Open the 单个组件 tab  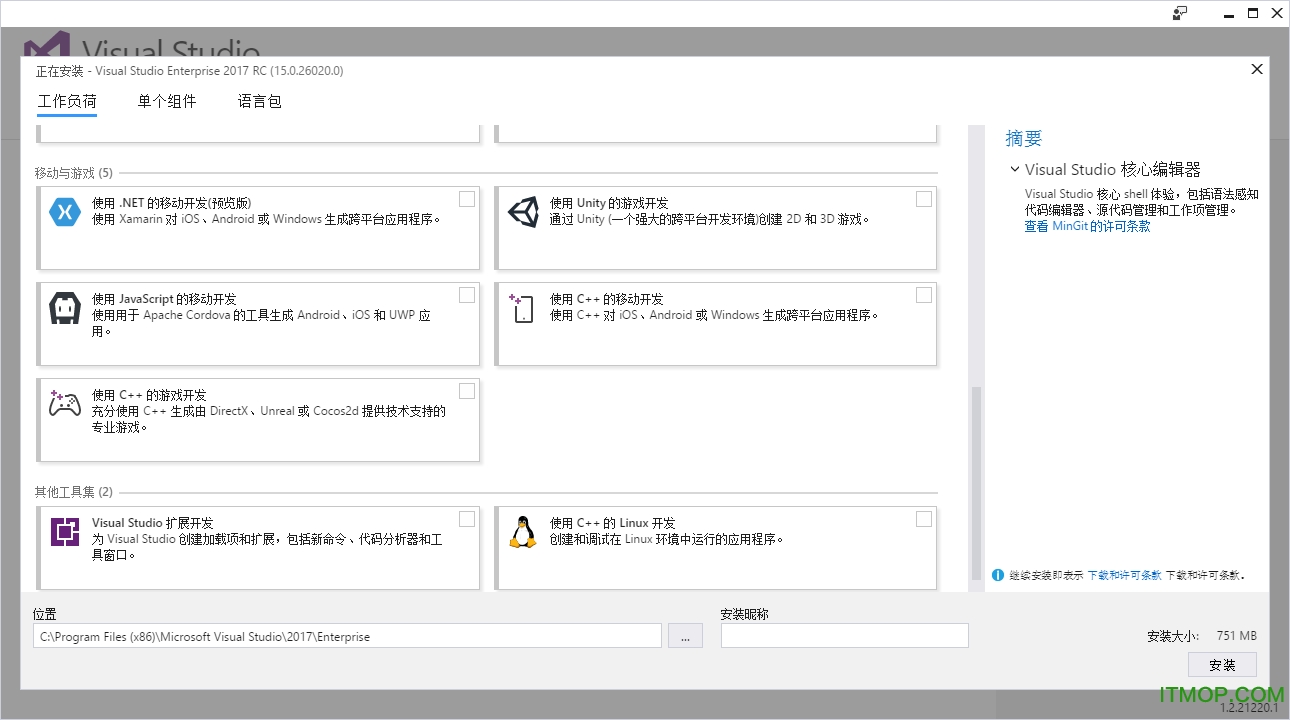(x=167, y=101)
